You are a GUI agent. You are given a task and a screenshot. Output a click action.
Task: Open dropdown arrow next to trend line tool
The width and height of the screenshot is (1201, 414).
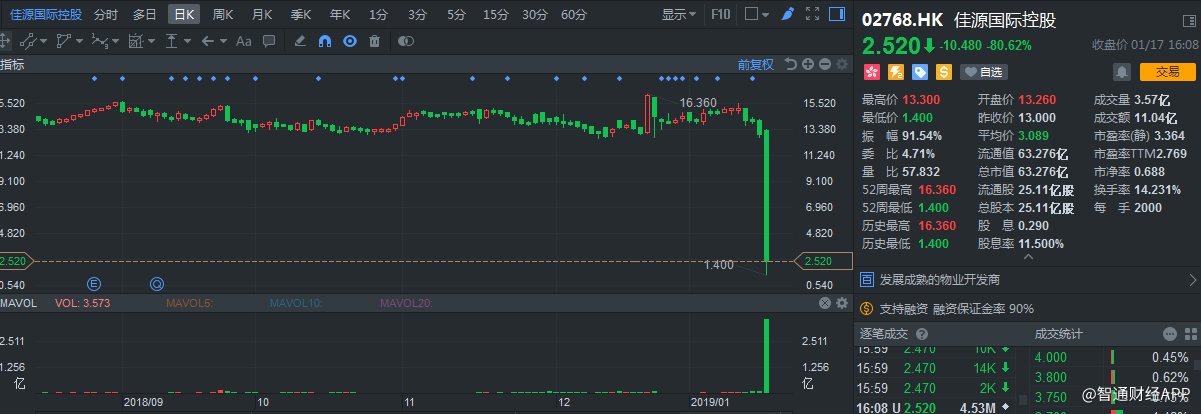click(43, 41)
